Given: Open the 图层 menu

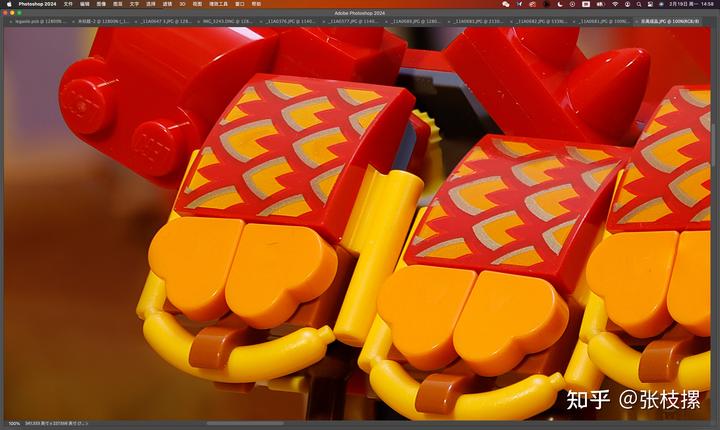Looking at the screenshot, I should pos(118,4).
